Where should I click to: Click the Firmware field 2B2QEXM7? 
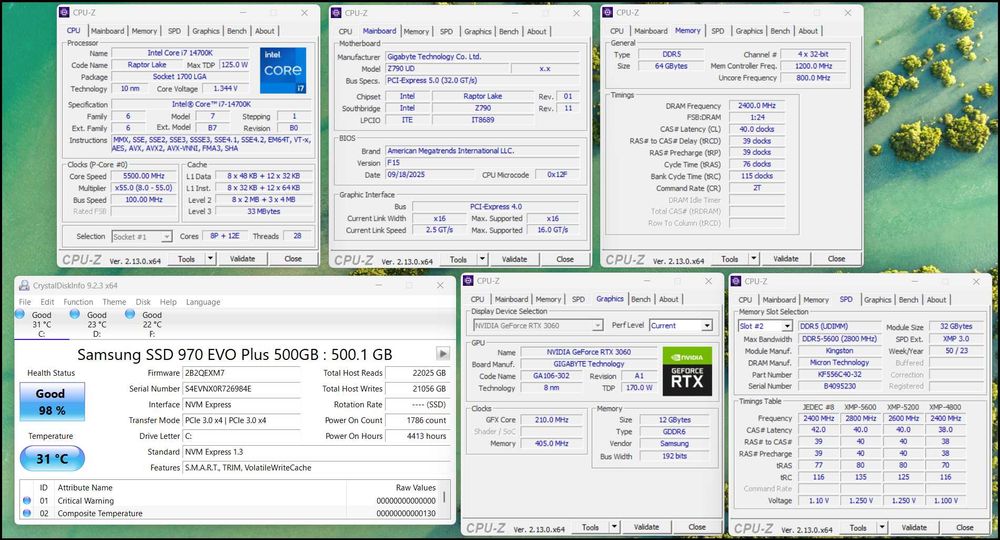coord(241,372)
